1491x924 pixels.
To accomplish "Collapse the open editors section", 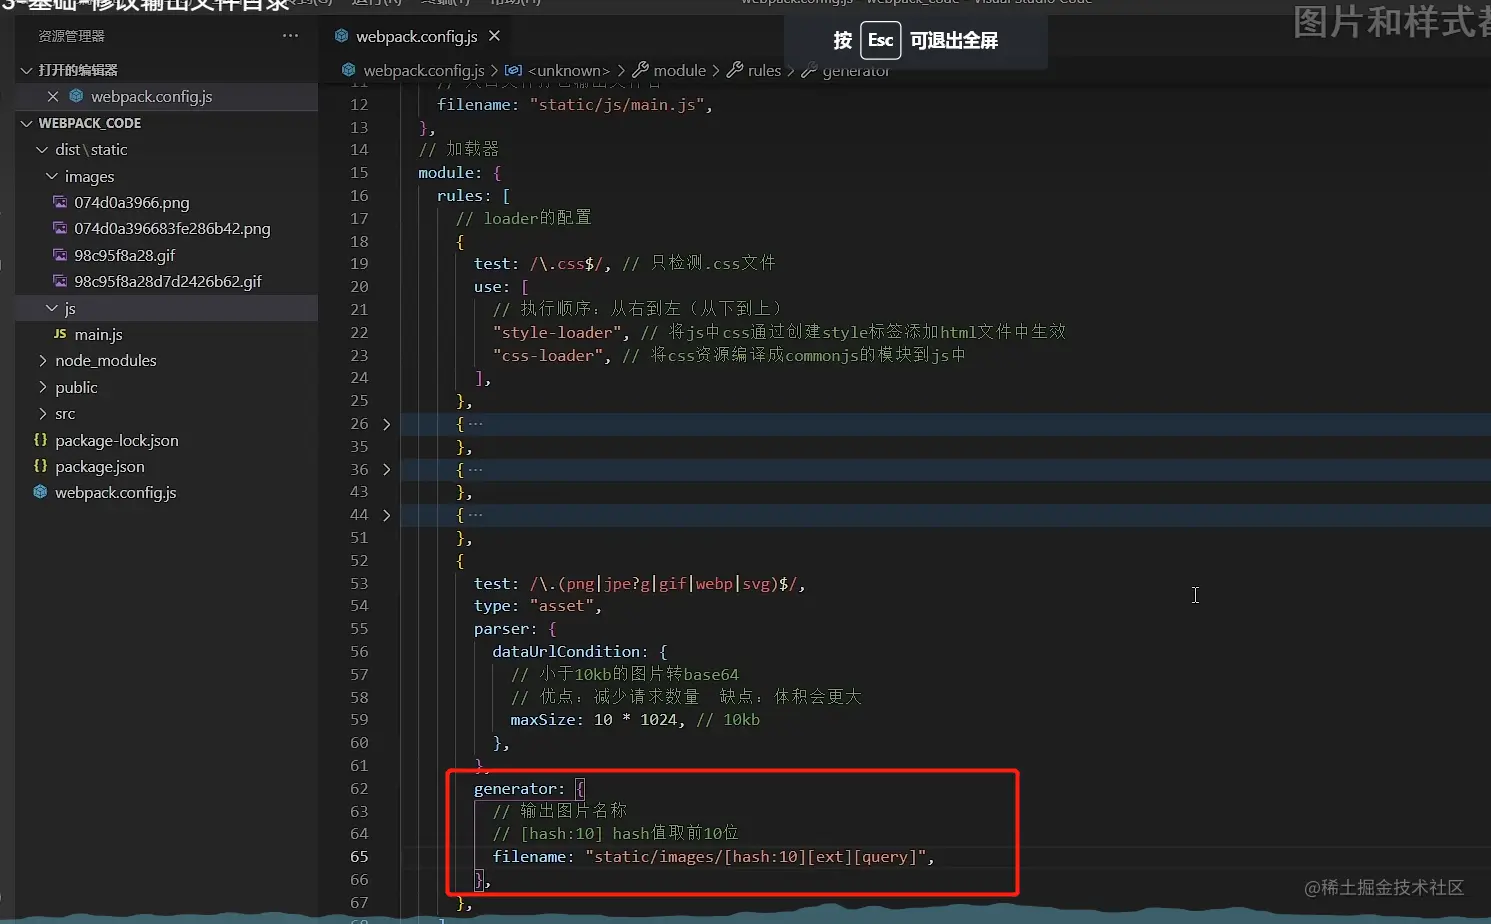I will (27, 70).
